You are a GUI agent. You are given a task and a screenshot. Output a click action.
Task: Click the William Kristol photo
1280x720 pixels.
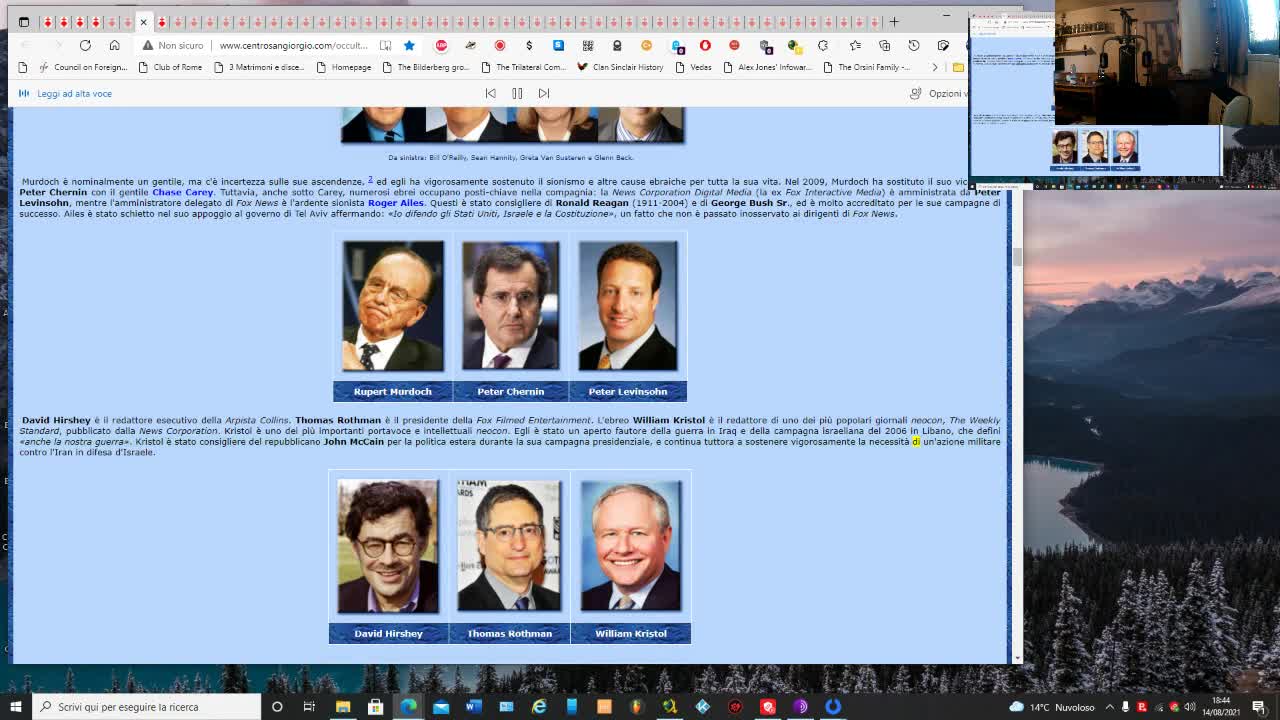(631, 546)
